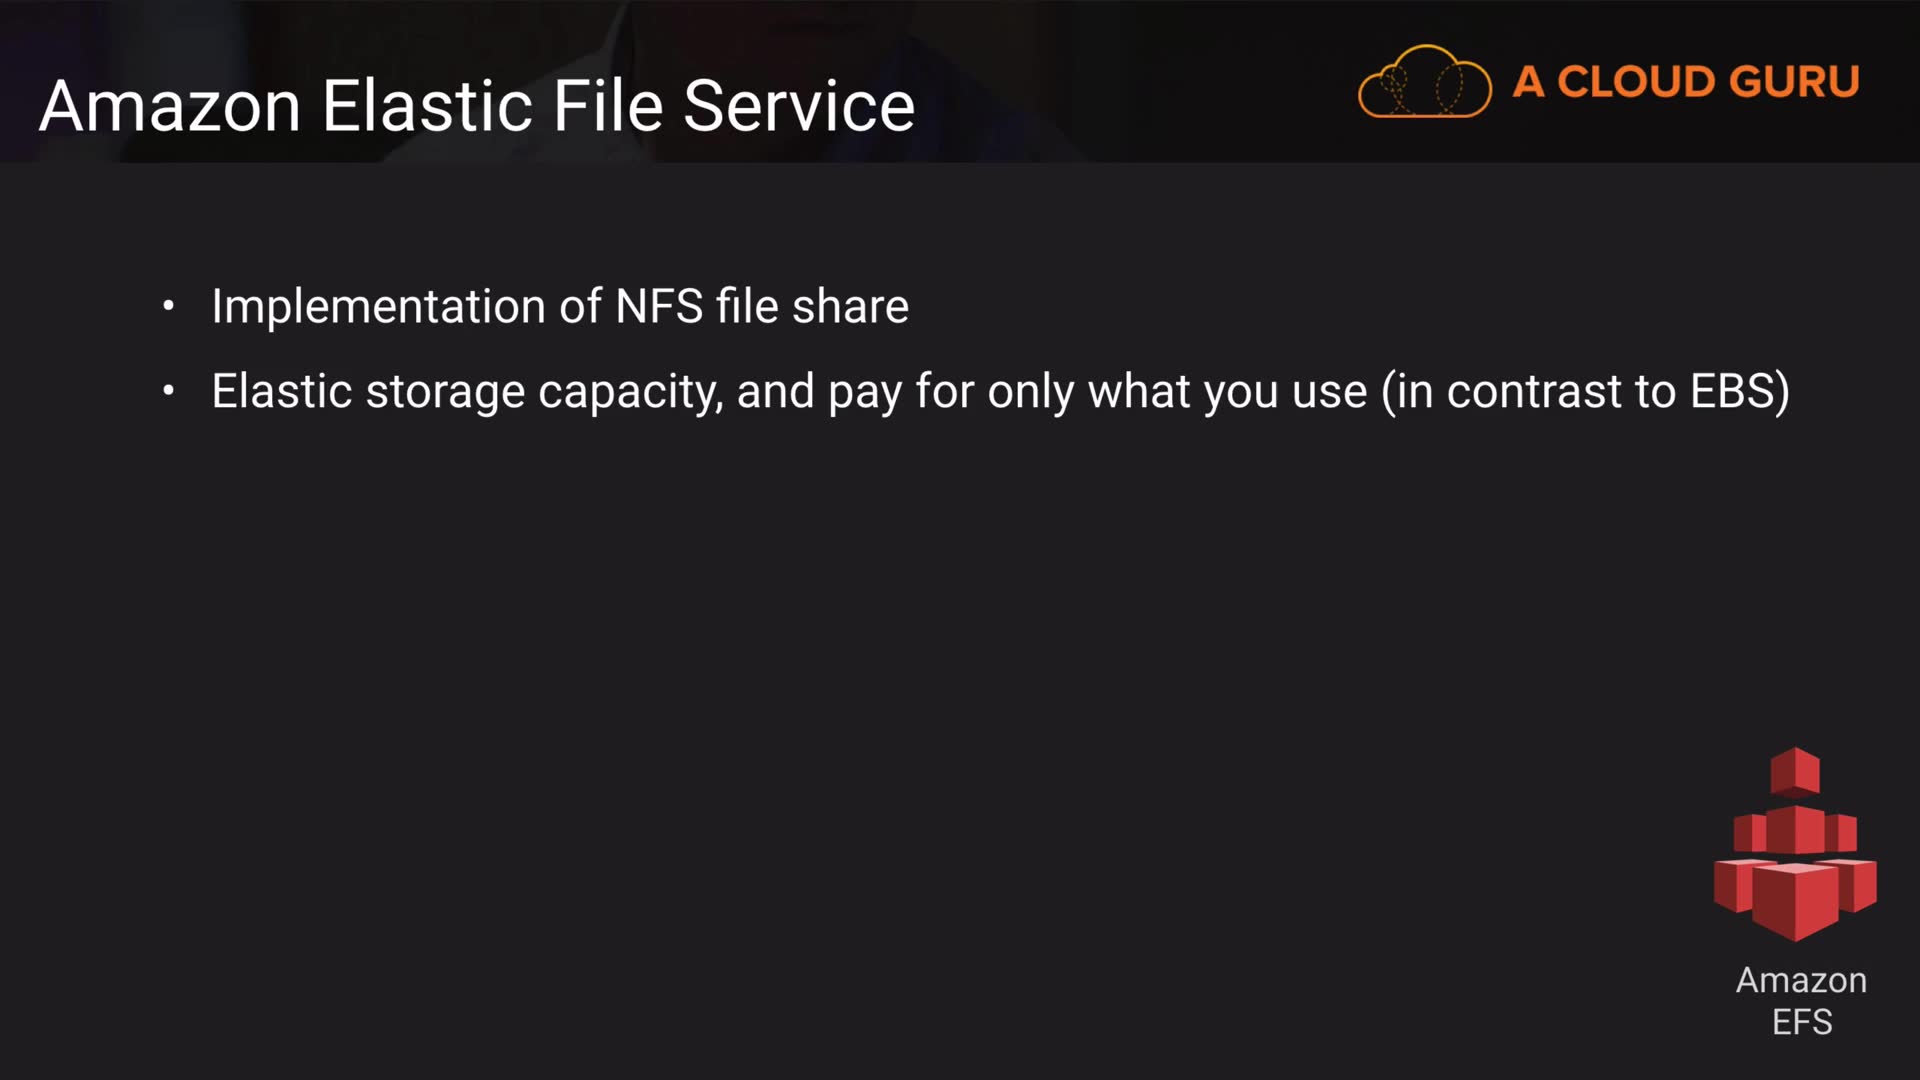Select the 'Implementation of NFS file share' bullet
The width and height of the screenshot is (1920, 1080).
tap(560, 306)
